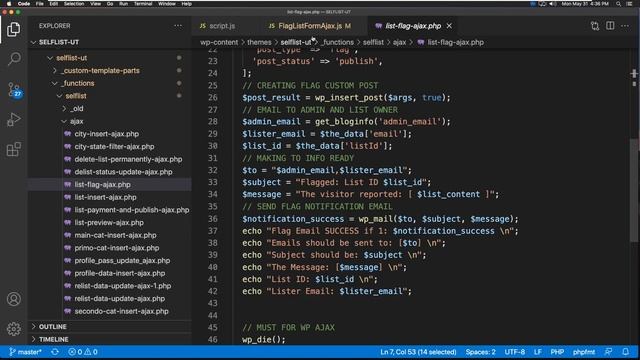Split the editor to the right
The height and width of the screenshot is (360, 640).
610,26
